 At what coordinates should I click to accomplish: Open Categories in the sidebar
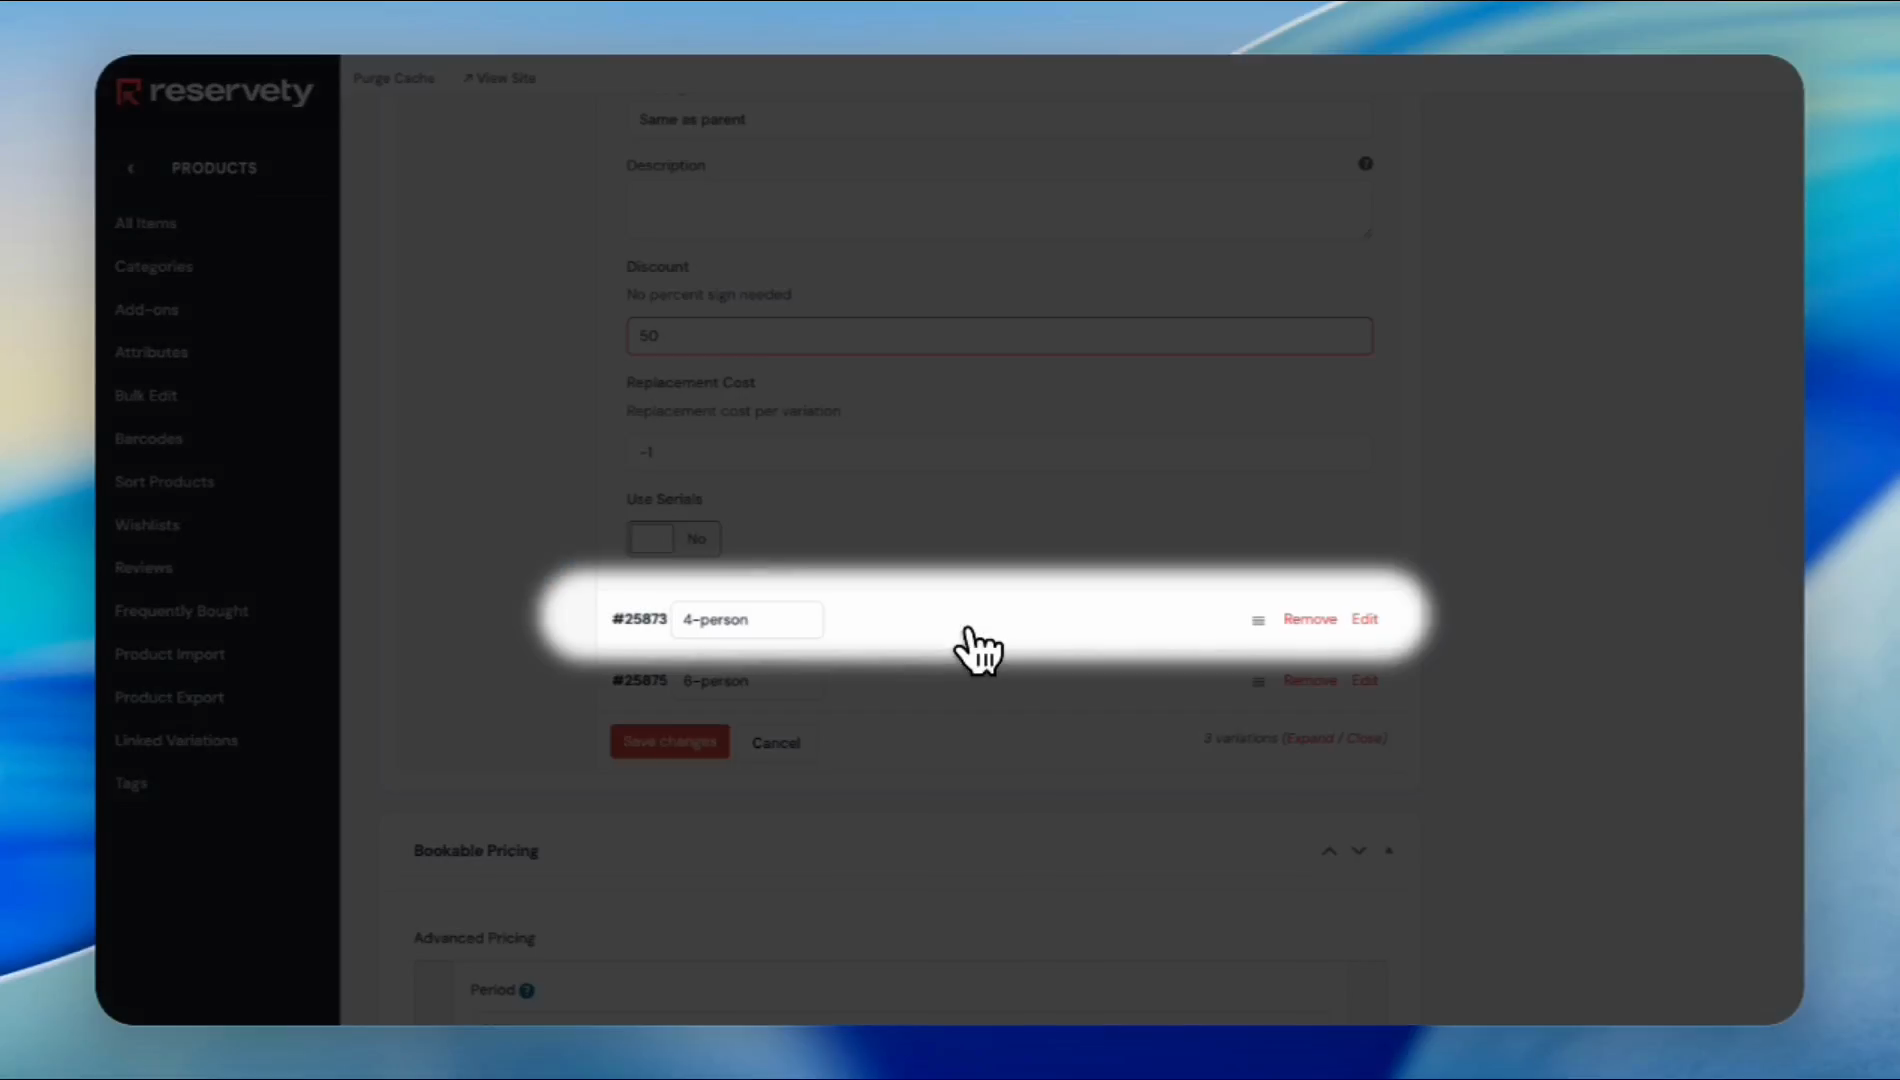pos(153,267)
